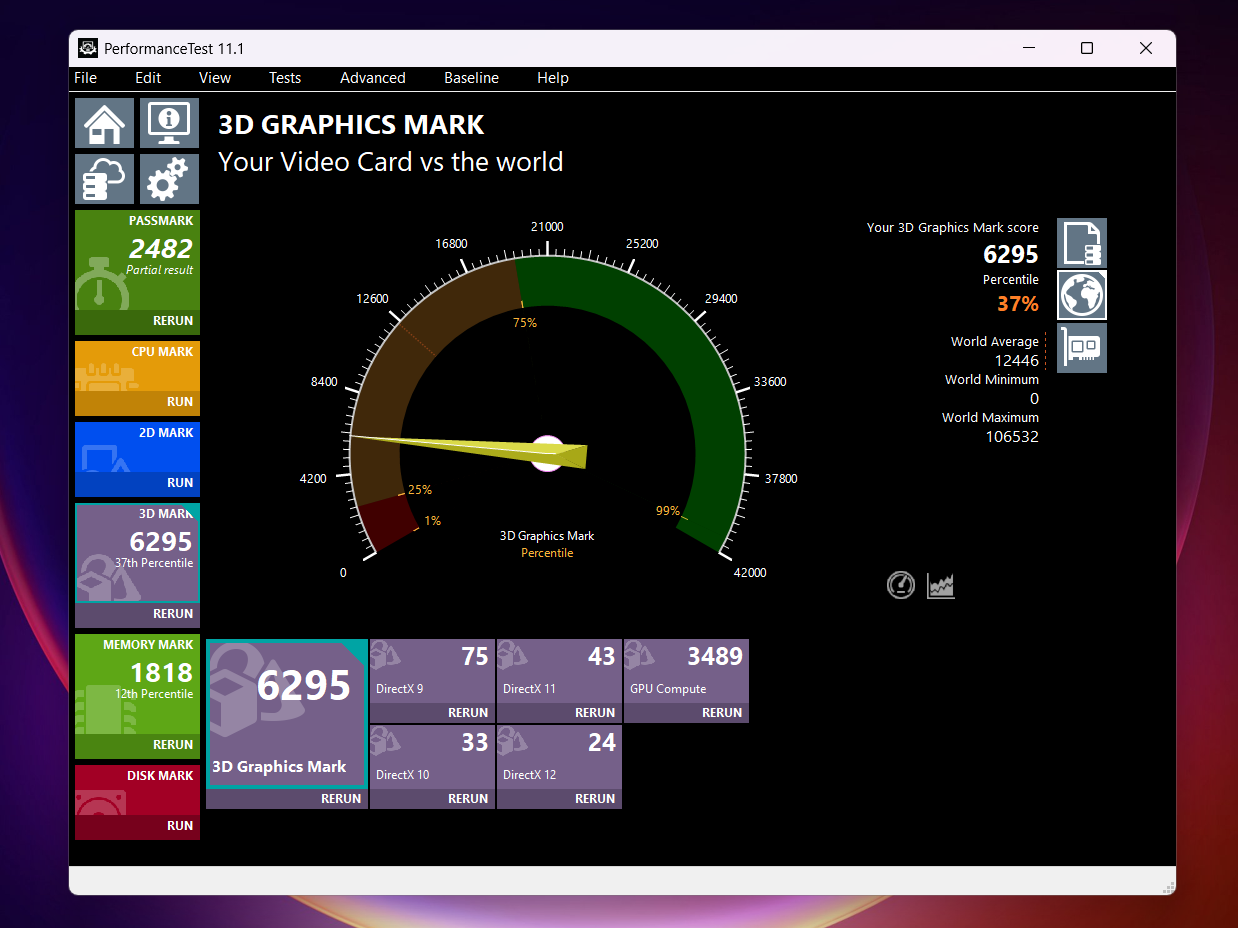Select the world globe comparison icon

pos(1082,295)
